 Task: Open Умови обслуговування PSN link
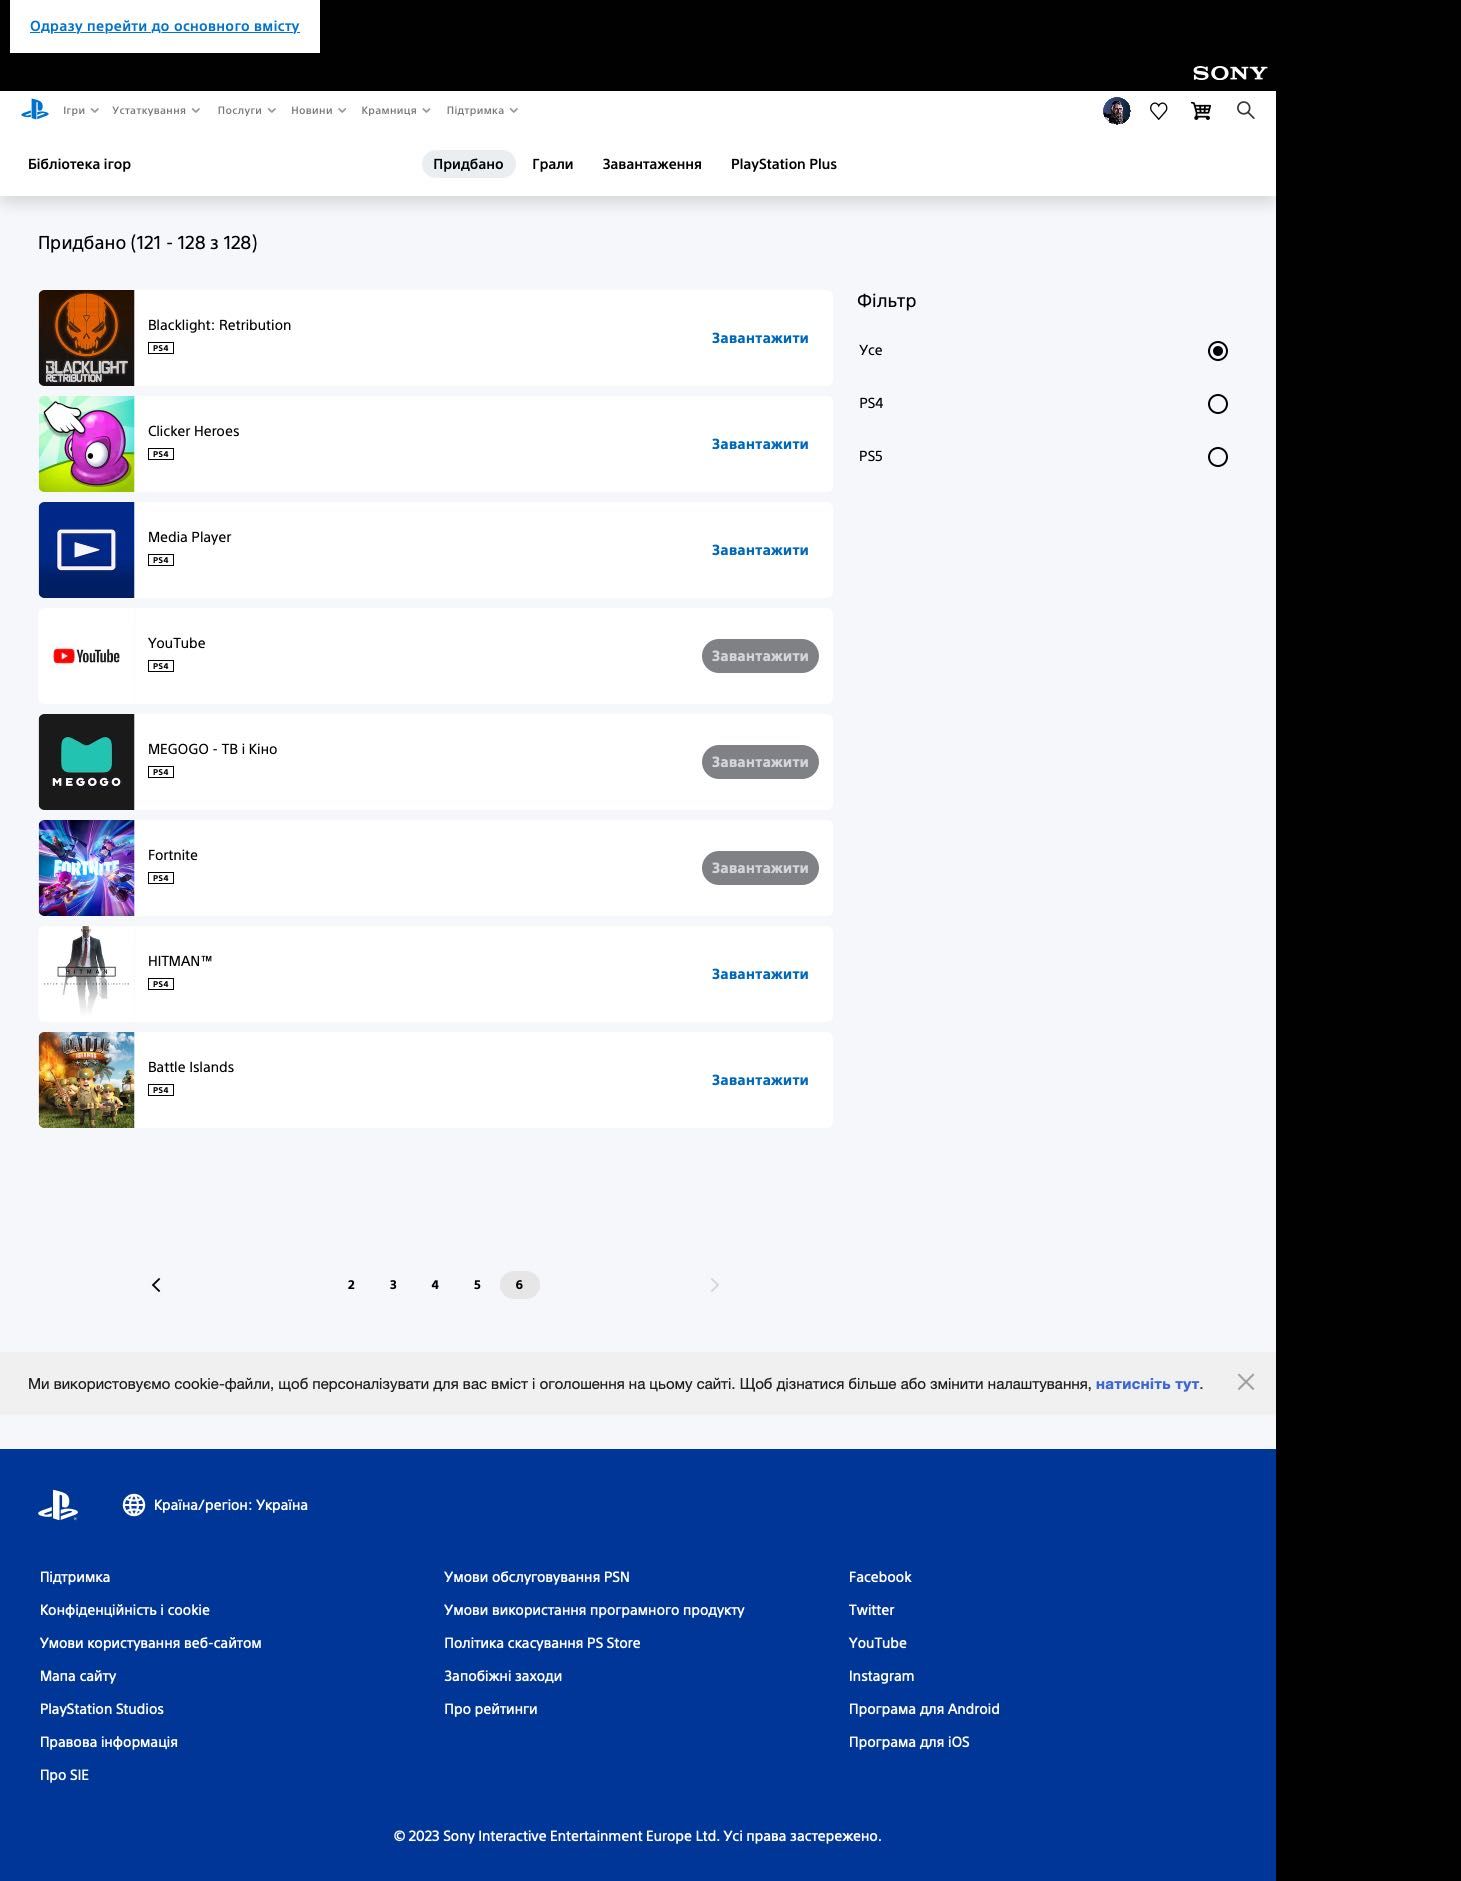point(537,1577)
